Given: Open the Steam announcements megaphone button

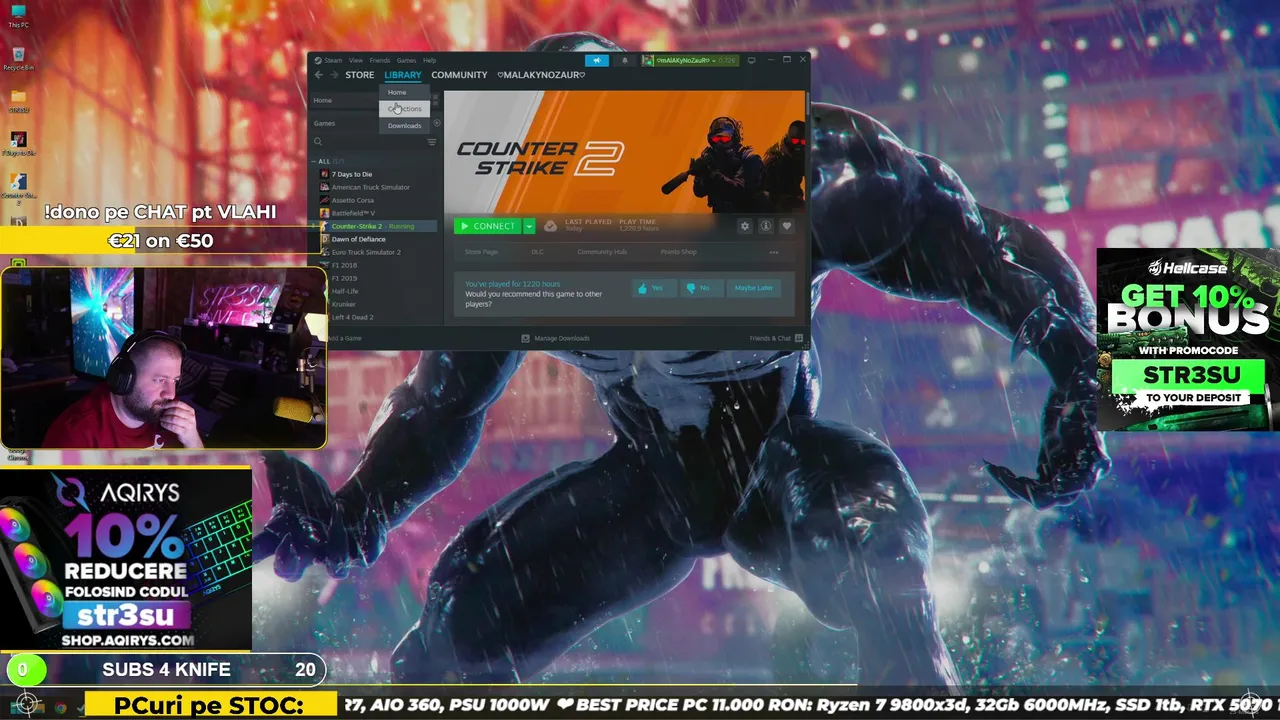Looking at the screenshot, I should (597, 60).
